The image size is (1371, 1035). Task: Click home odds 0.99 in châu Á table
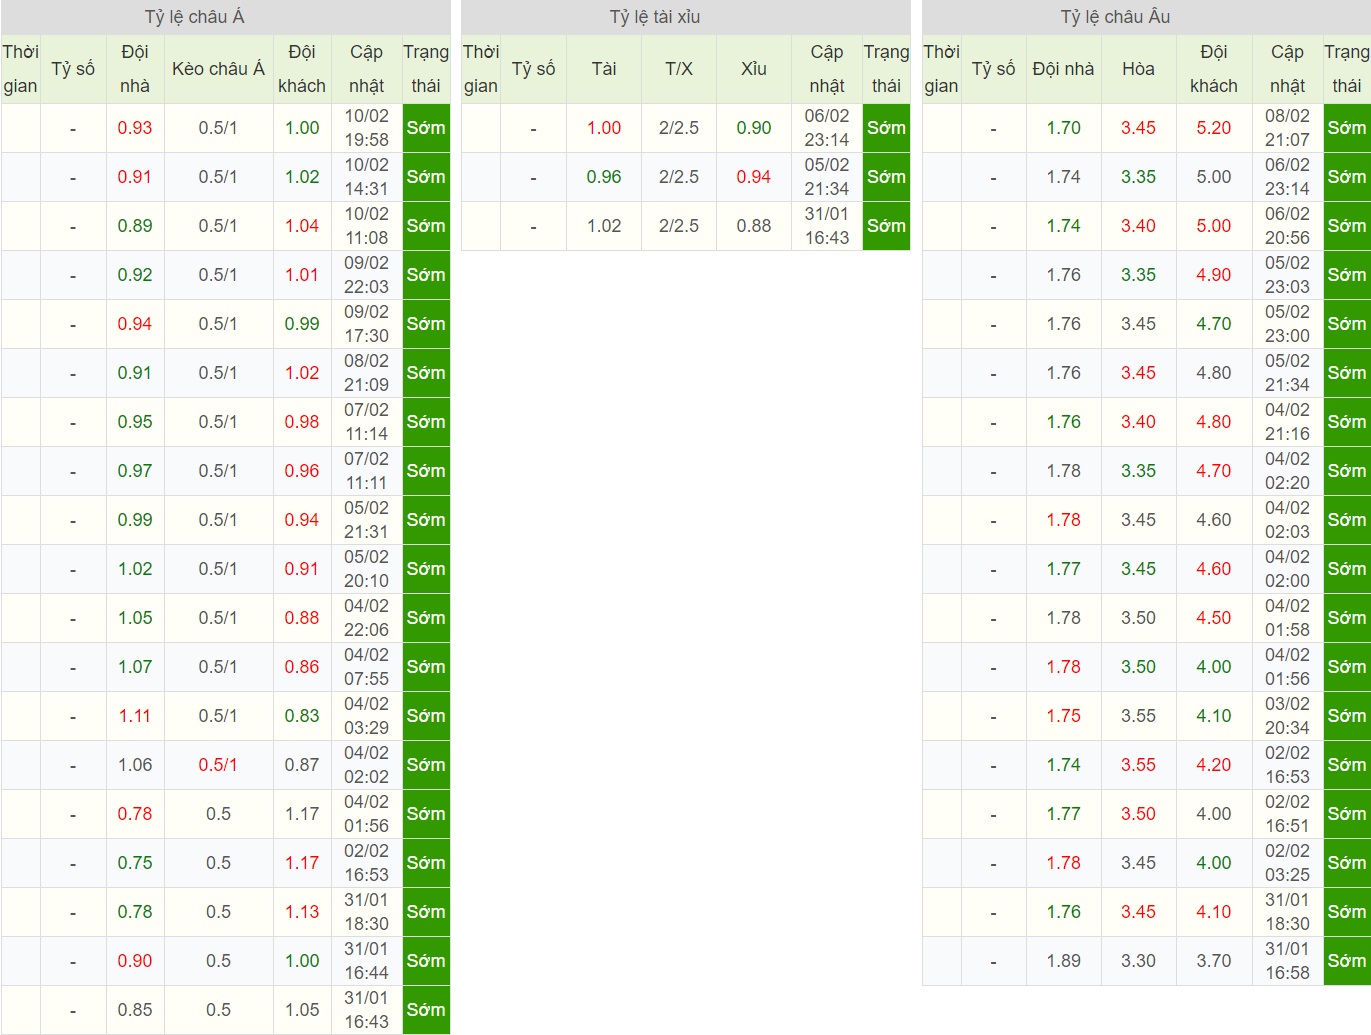click(x=135, y=520)
